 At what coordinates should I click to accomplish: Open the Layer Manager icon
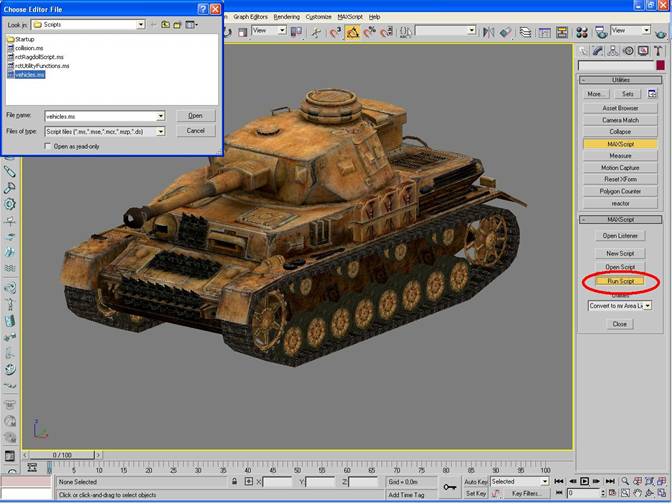point(525,32)
